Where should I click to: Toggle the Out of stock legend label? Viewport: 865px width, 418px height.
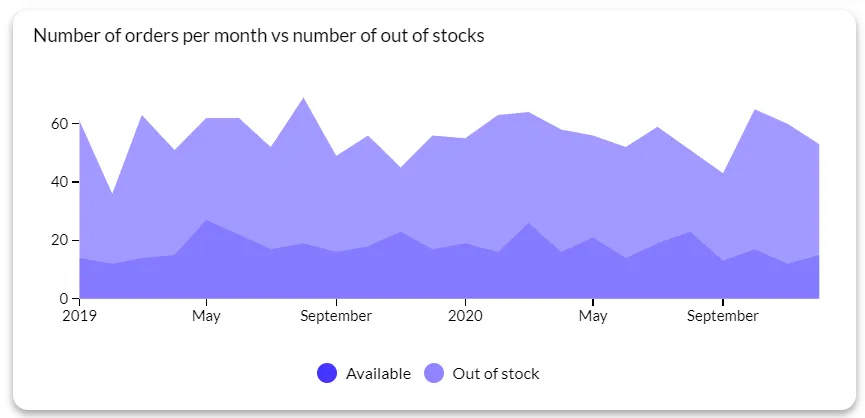(496, 373)
